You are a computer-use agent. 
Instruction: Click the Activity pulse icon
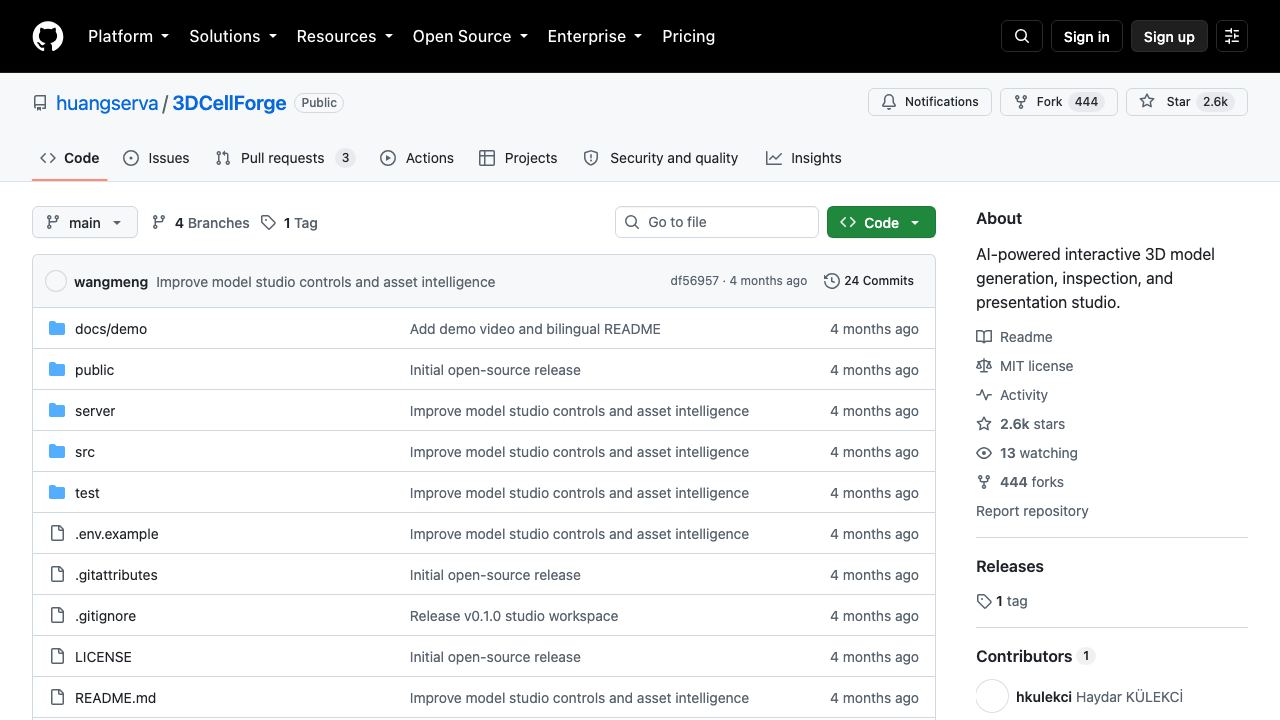[x=984, y=395]
